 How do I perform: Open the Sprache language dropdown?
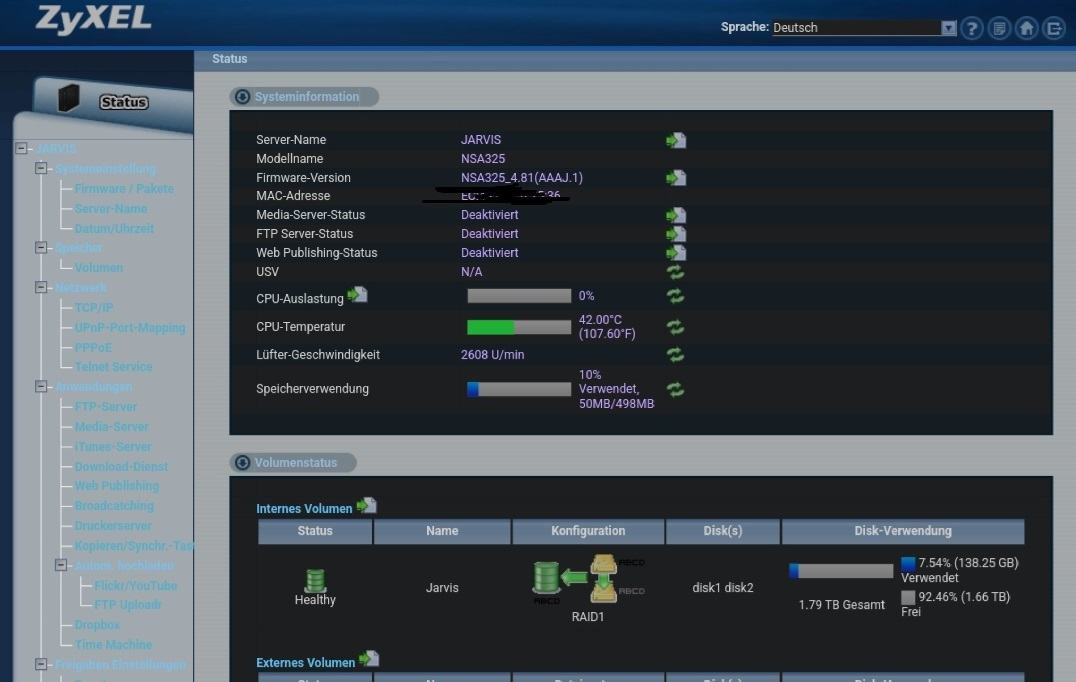tap(865, 27)
